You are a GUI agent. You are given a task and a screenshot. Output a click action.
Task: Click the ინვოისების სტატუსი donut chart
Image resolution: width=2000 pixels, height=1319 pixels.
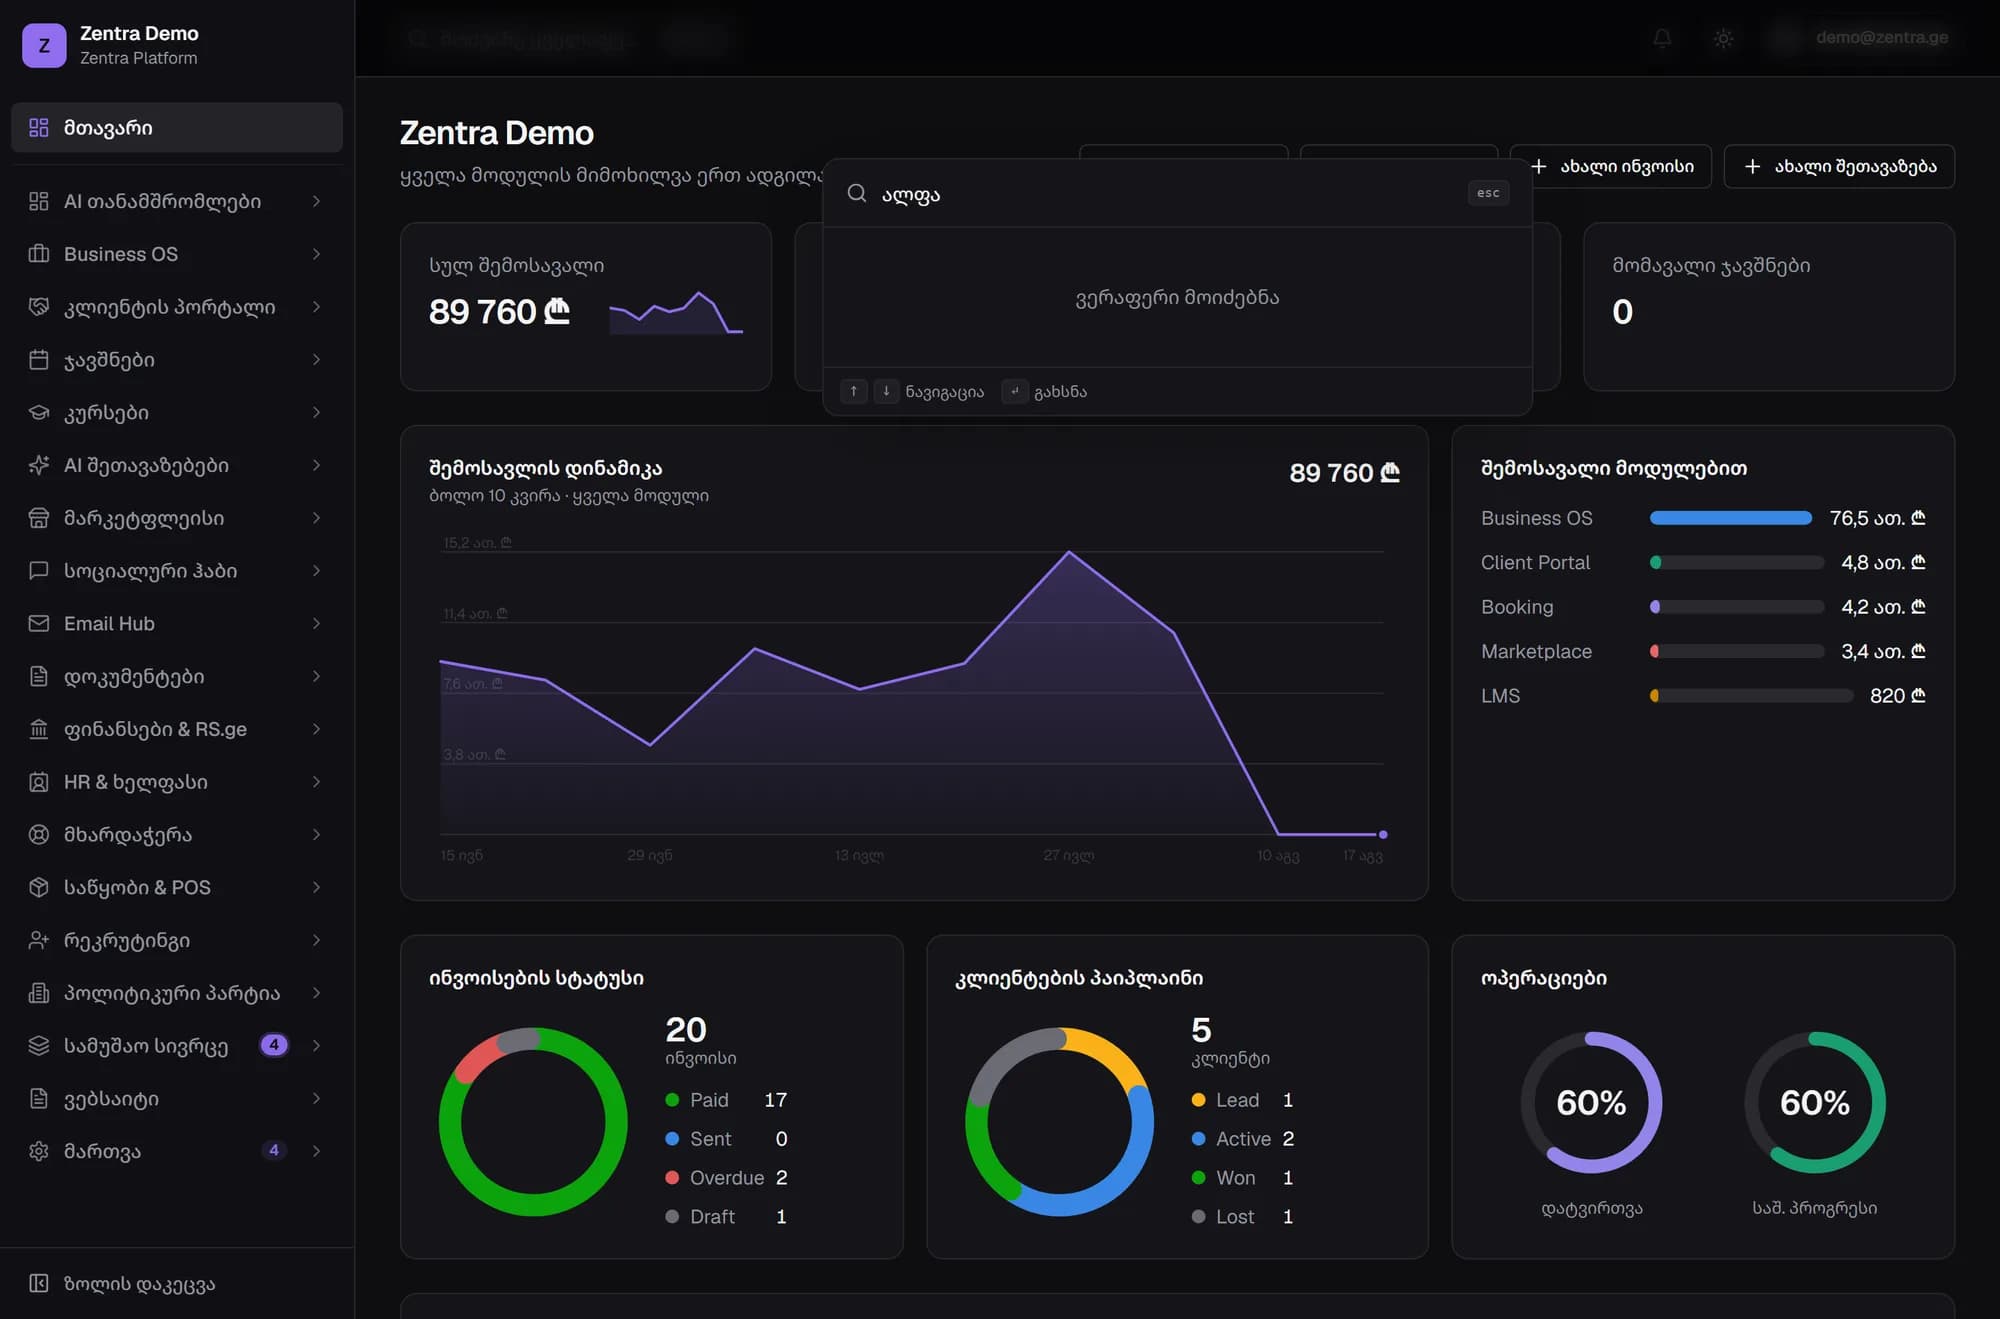533,1121
